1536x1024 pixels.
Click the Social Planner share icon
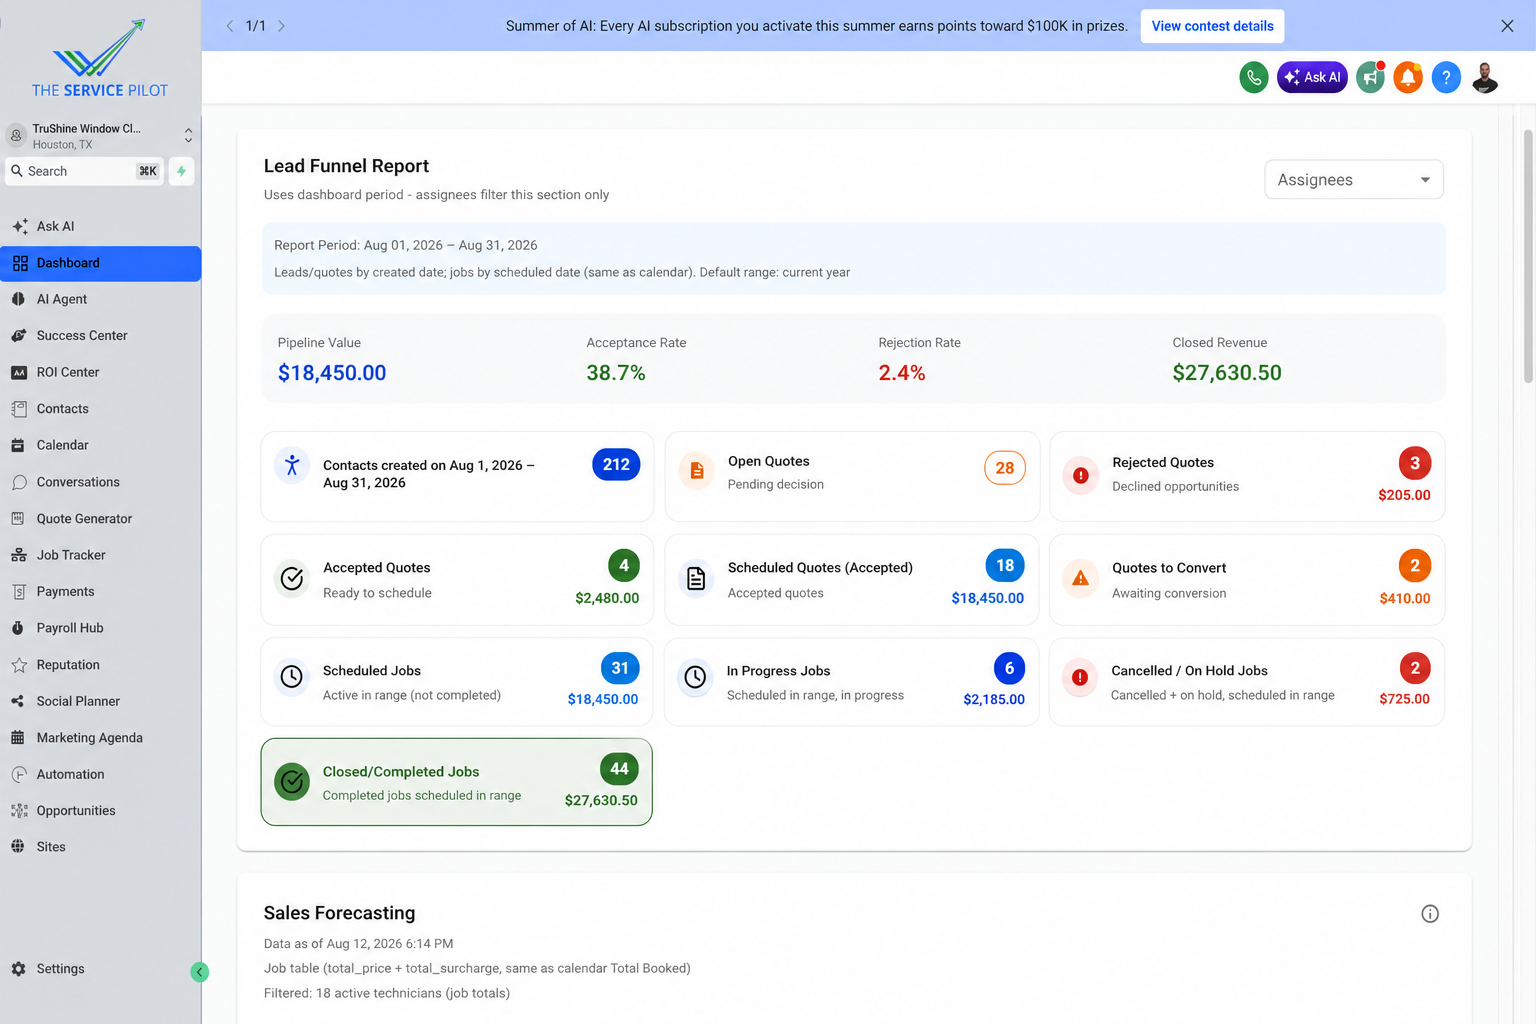(x=18, y=701)
